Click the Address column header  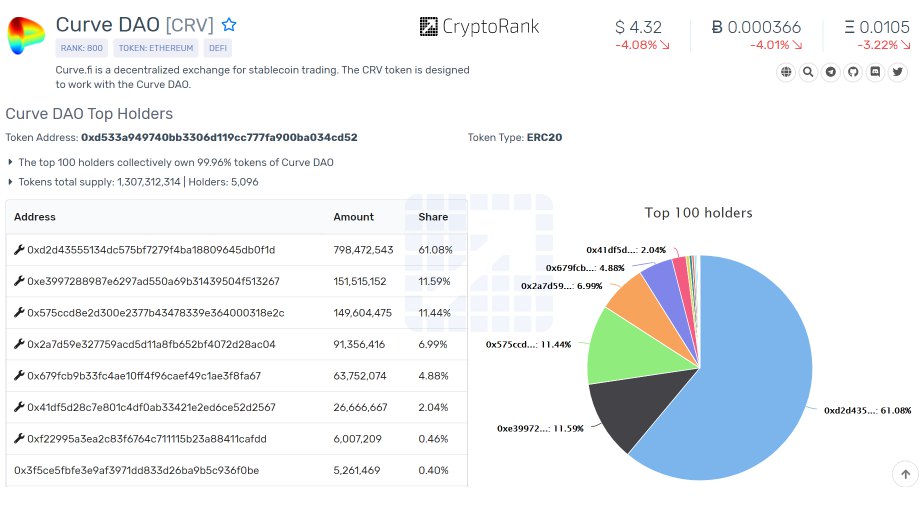click(35, 216)
